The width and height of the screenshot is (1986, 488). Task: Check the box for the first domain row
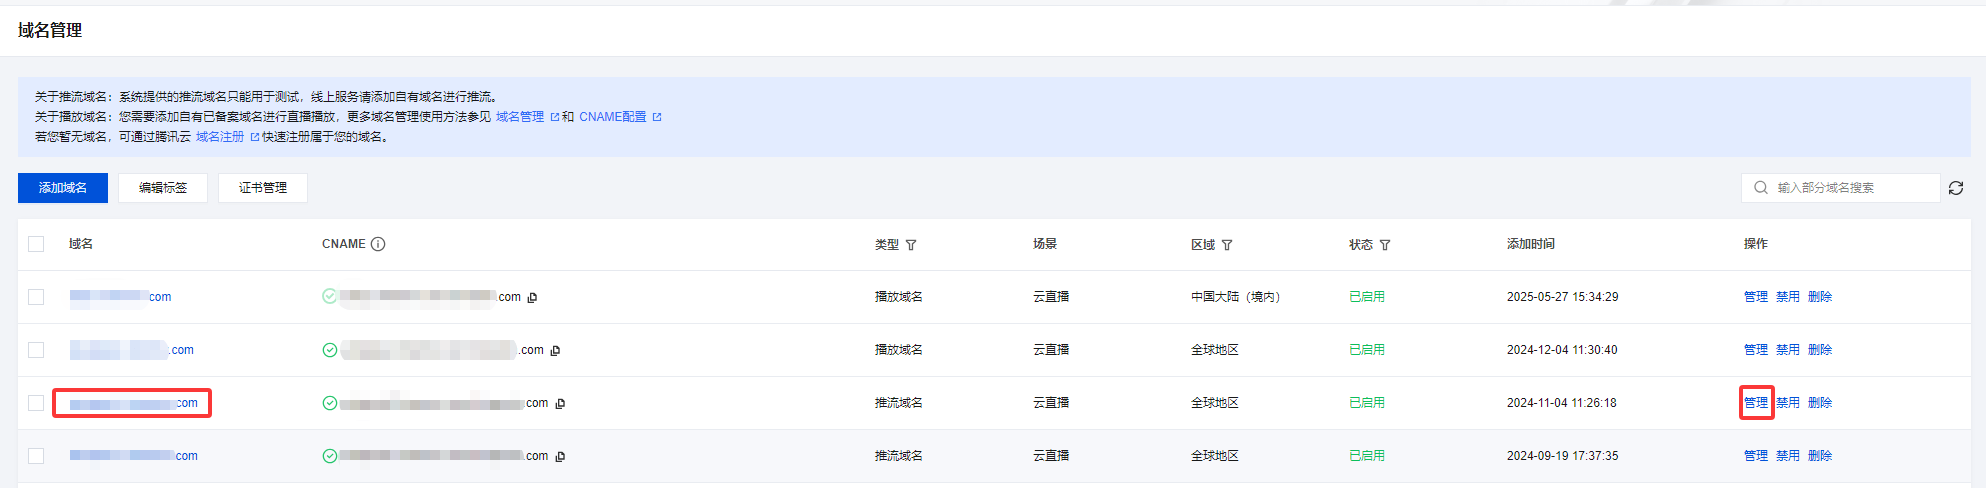point(36,297)
